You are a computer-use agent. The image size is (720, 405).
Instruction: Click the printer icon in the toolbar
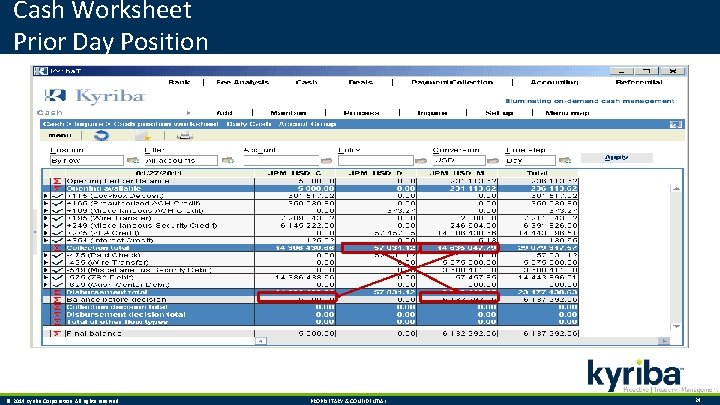coord(185,135)
